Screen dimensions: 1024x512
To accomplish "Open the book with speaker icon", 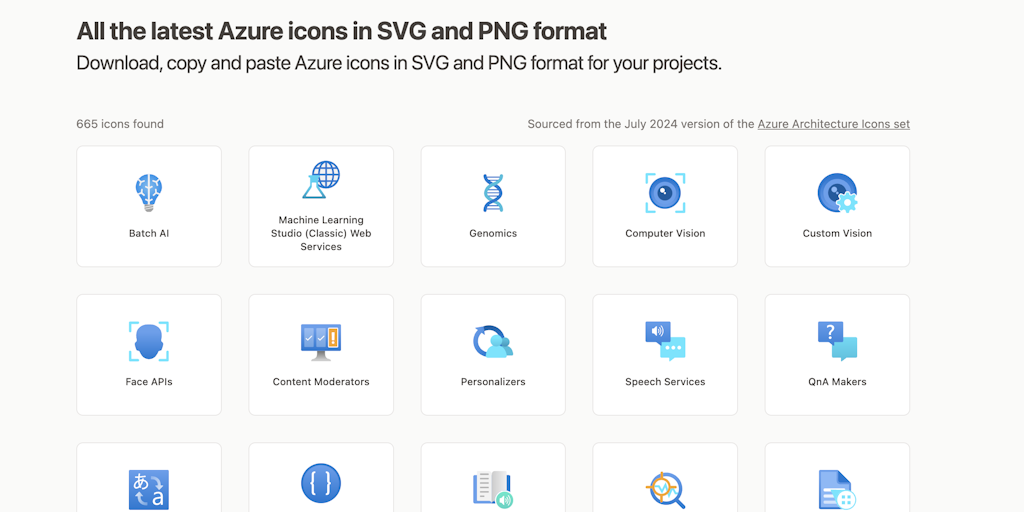I will (493, 490).
